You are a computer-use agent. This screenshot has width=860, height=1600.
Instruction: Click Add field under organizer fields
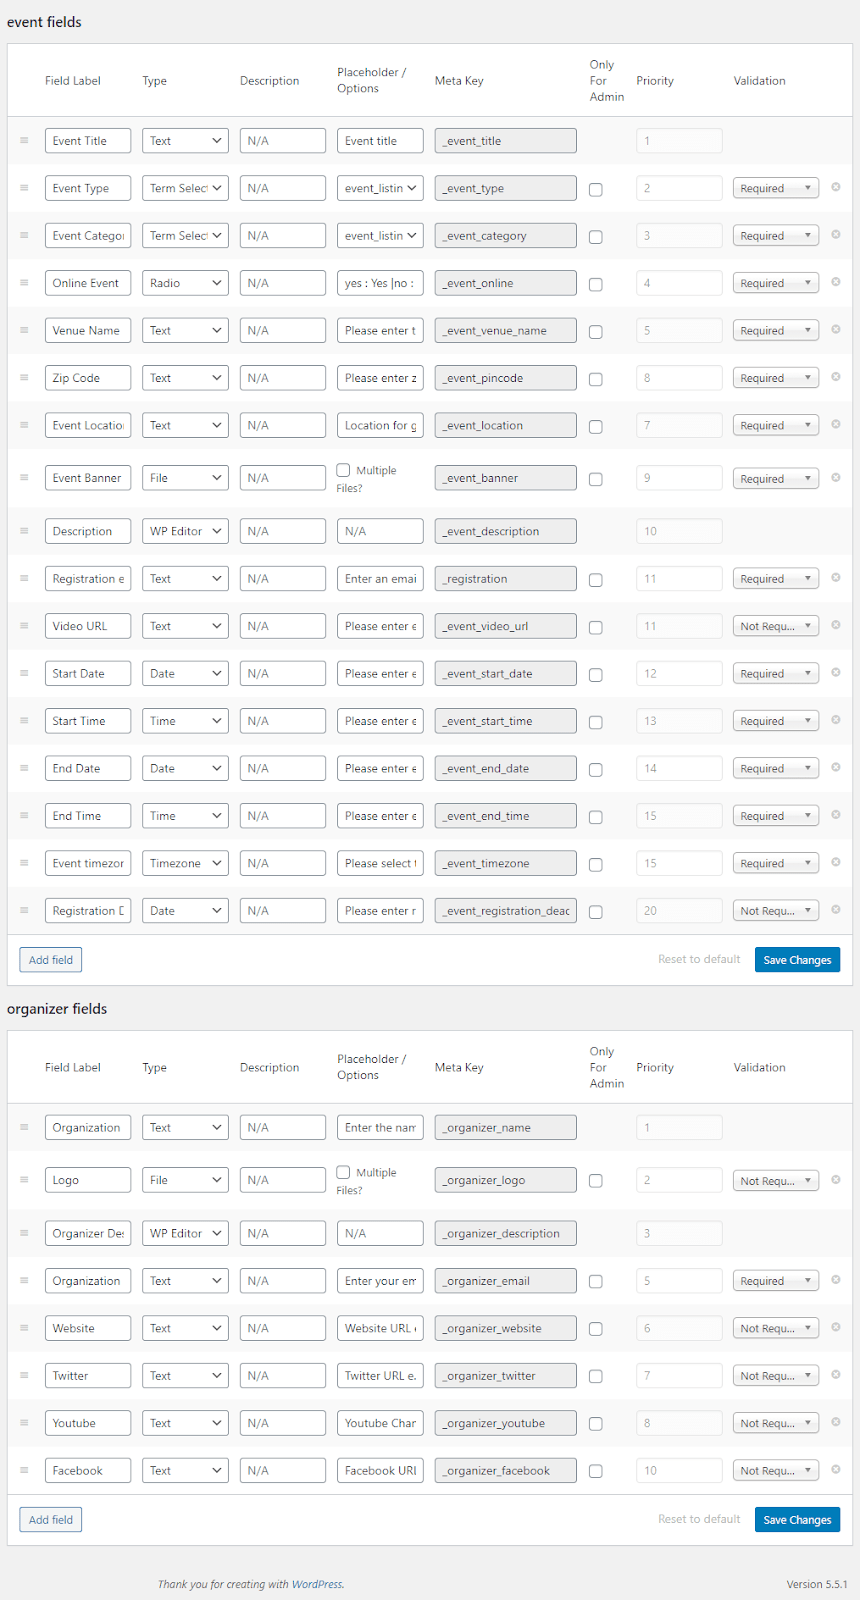(x=51, y=1520)
